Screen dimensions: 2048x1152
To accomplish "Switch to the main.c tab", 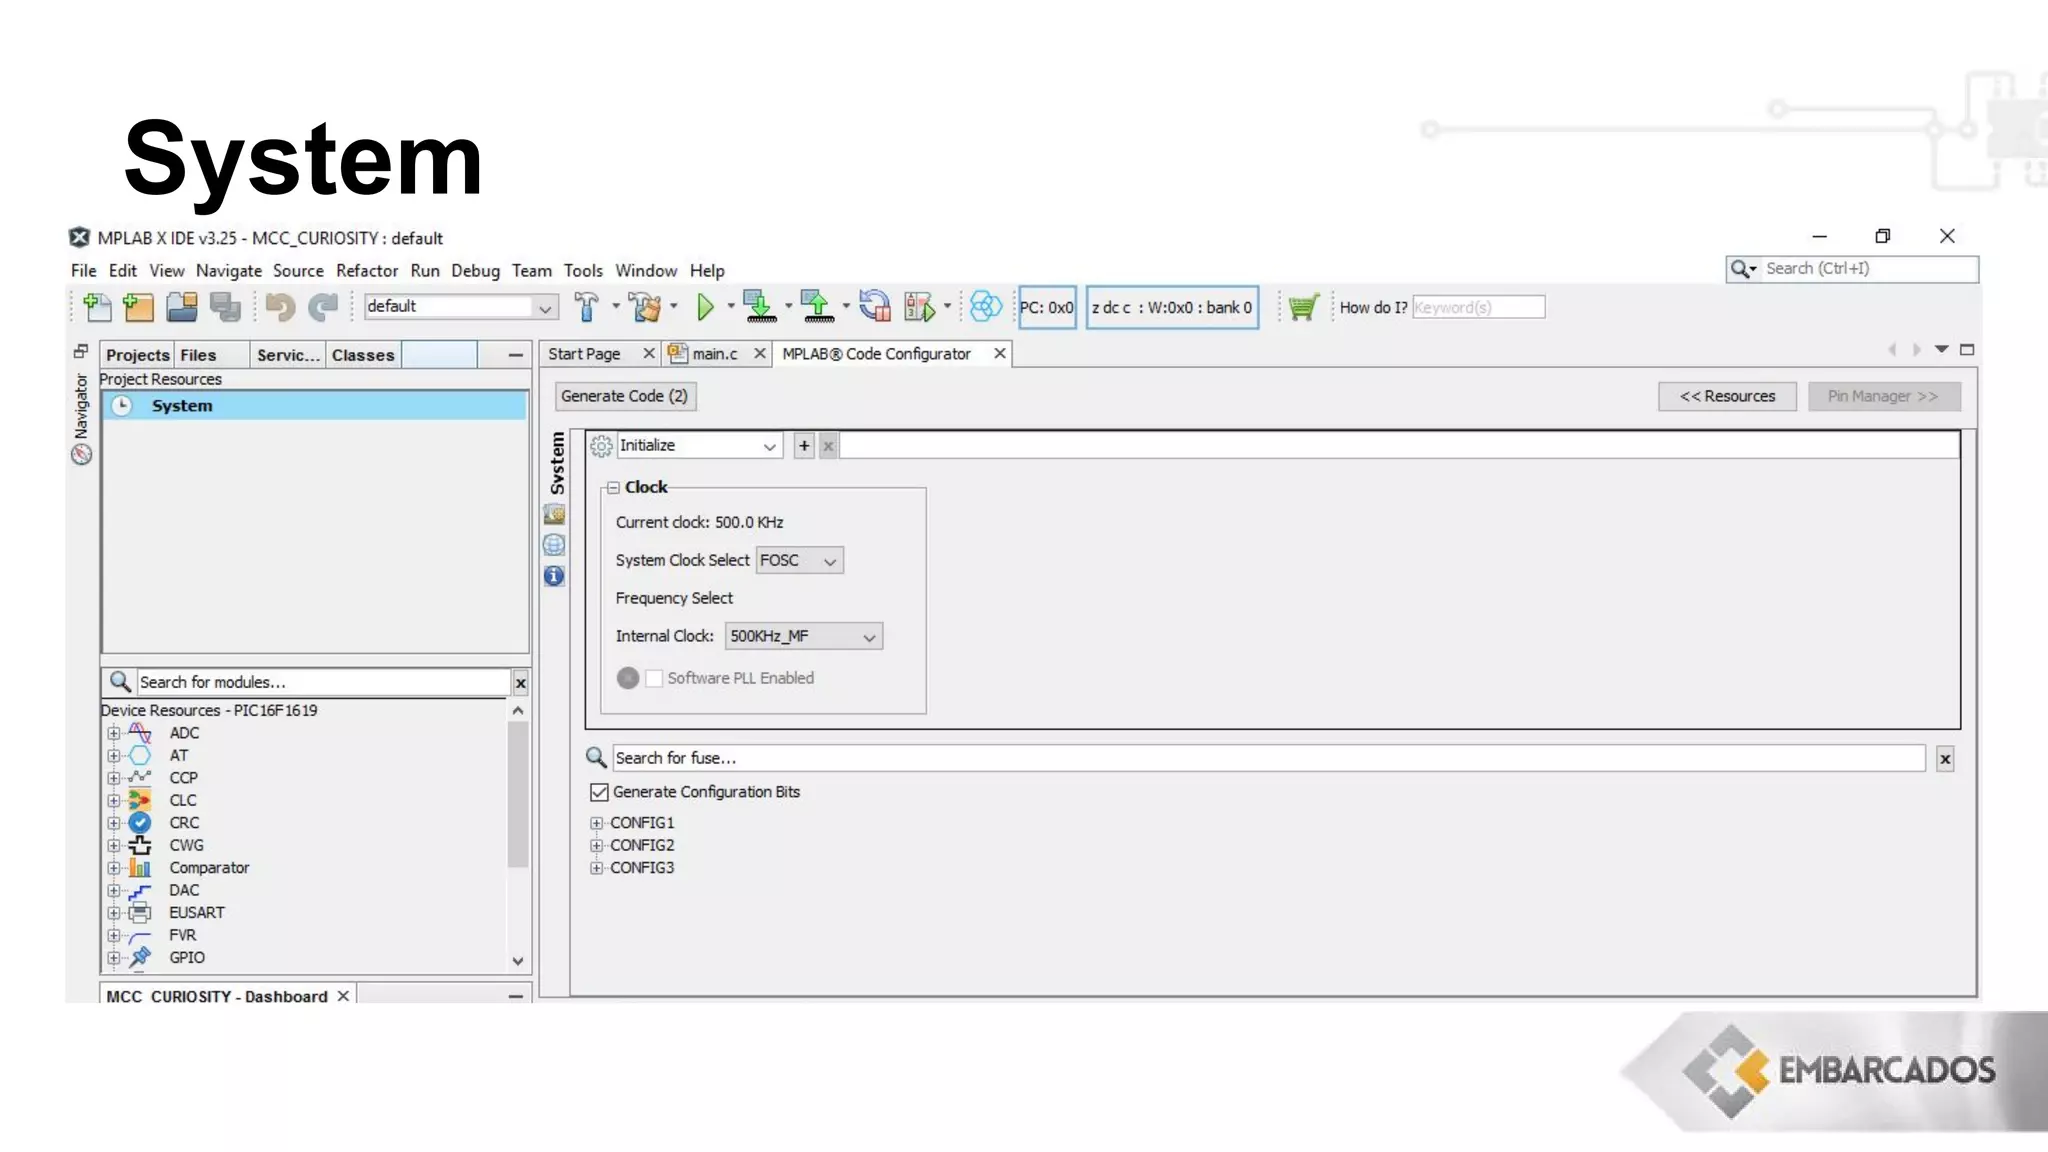I will tap(714, 354).
